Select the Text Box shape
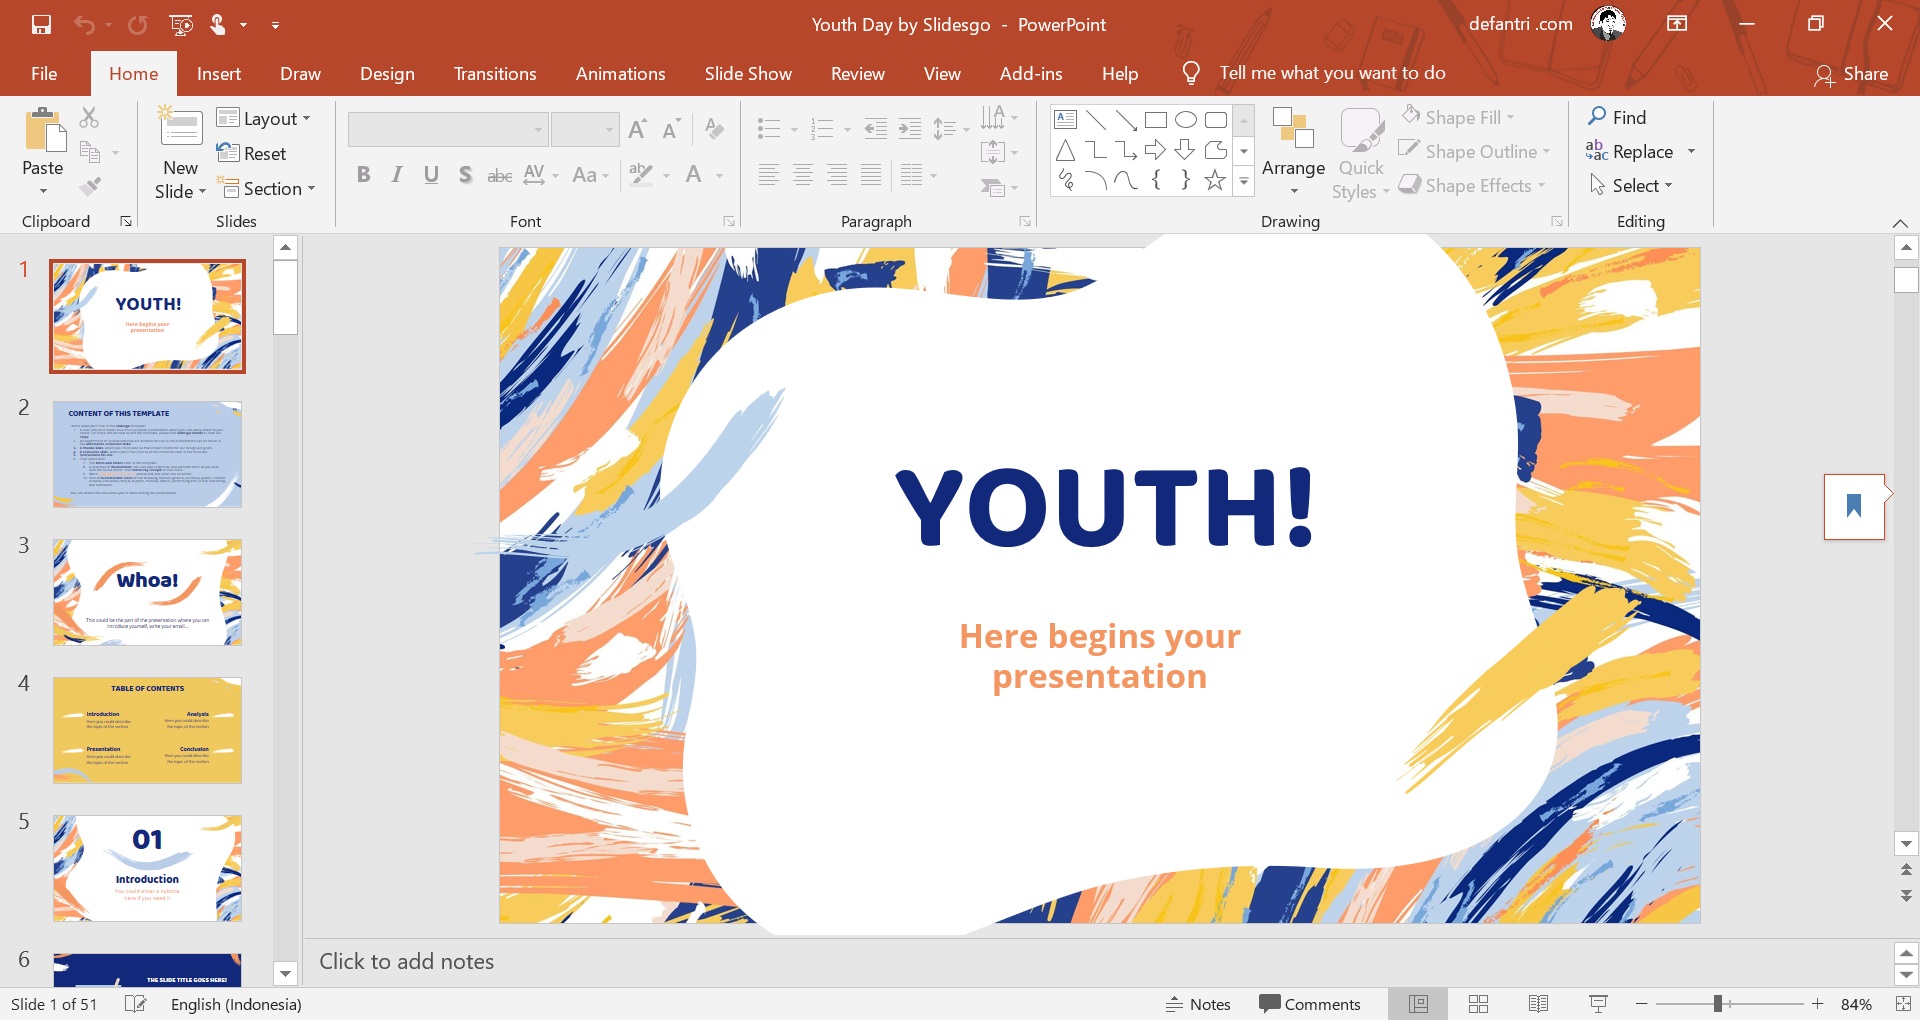The image size is (1920, 1020). (1066, 120)
